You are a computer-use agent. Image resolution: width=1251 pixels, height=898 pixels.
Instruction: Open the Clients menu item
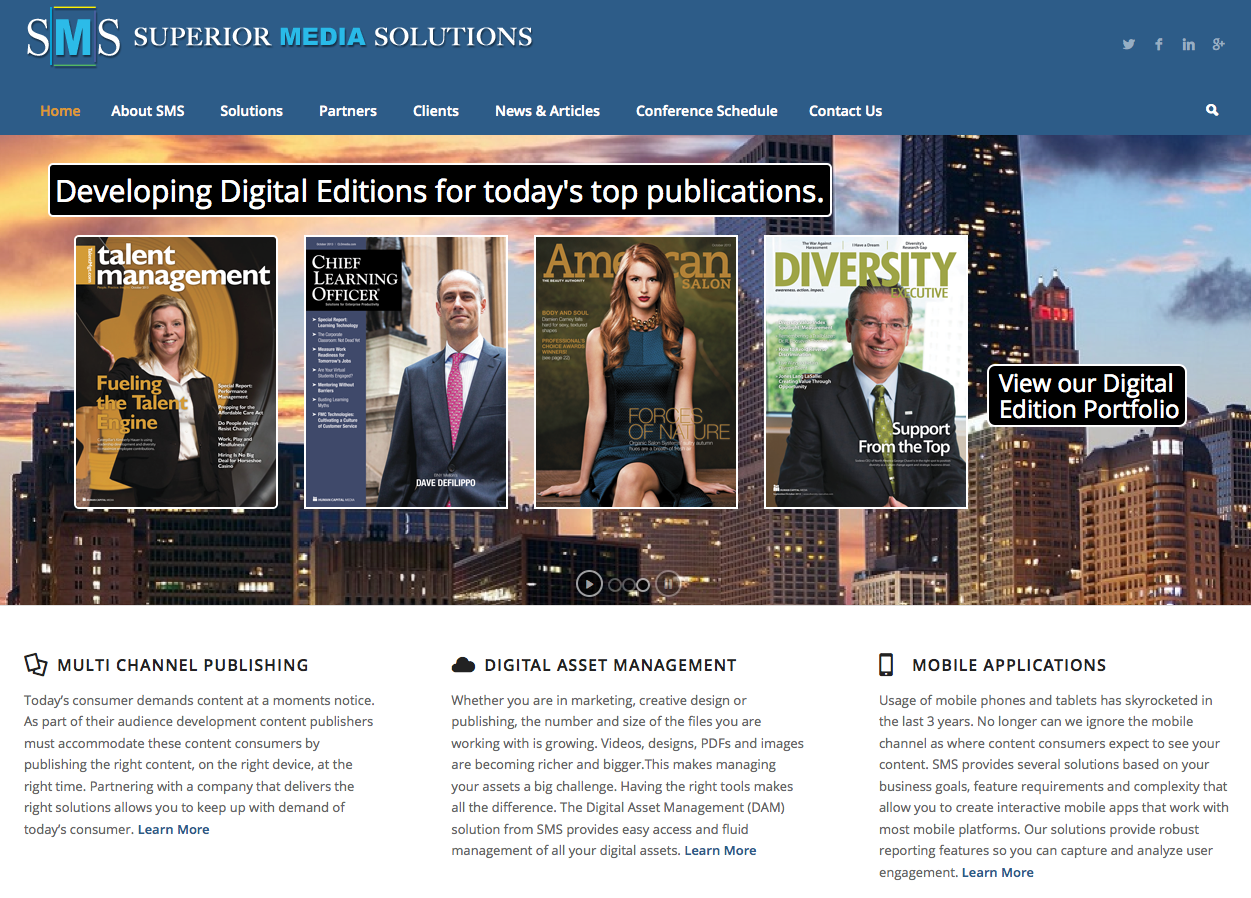coord(436,111)
